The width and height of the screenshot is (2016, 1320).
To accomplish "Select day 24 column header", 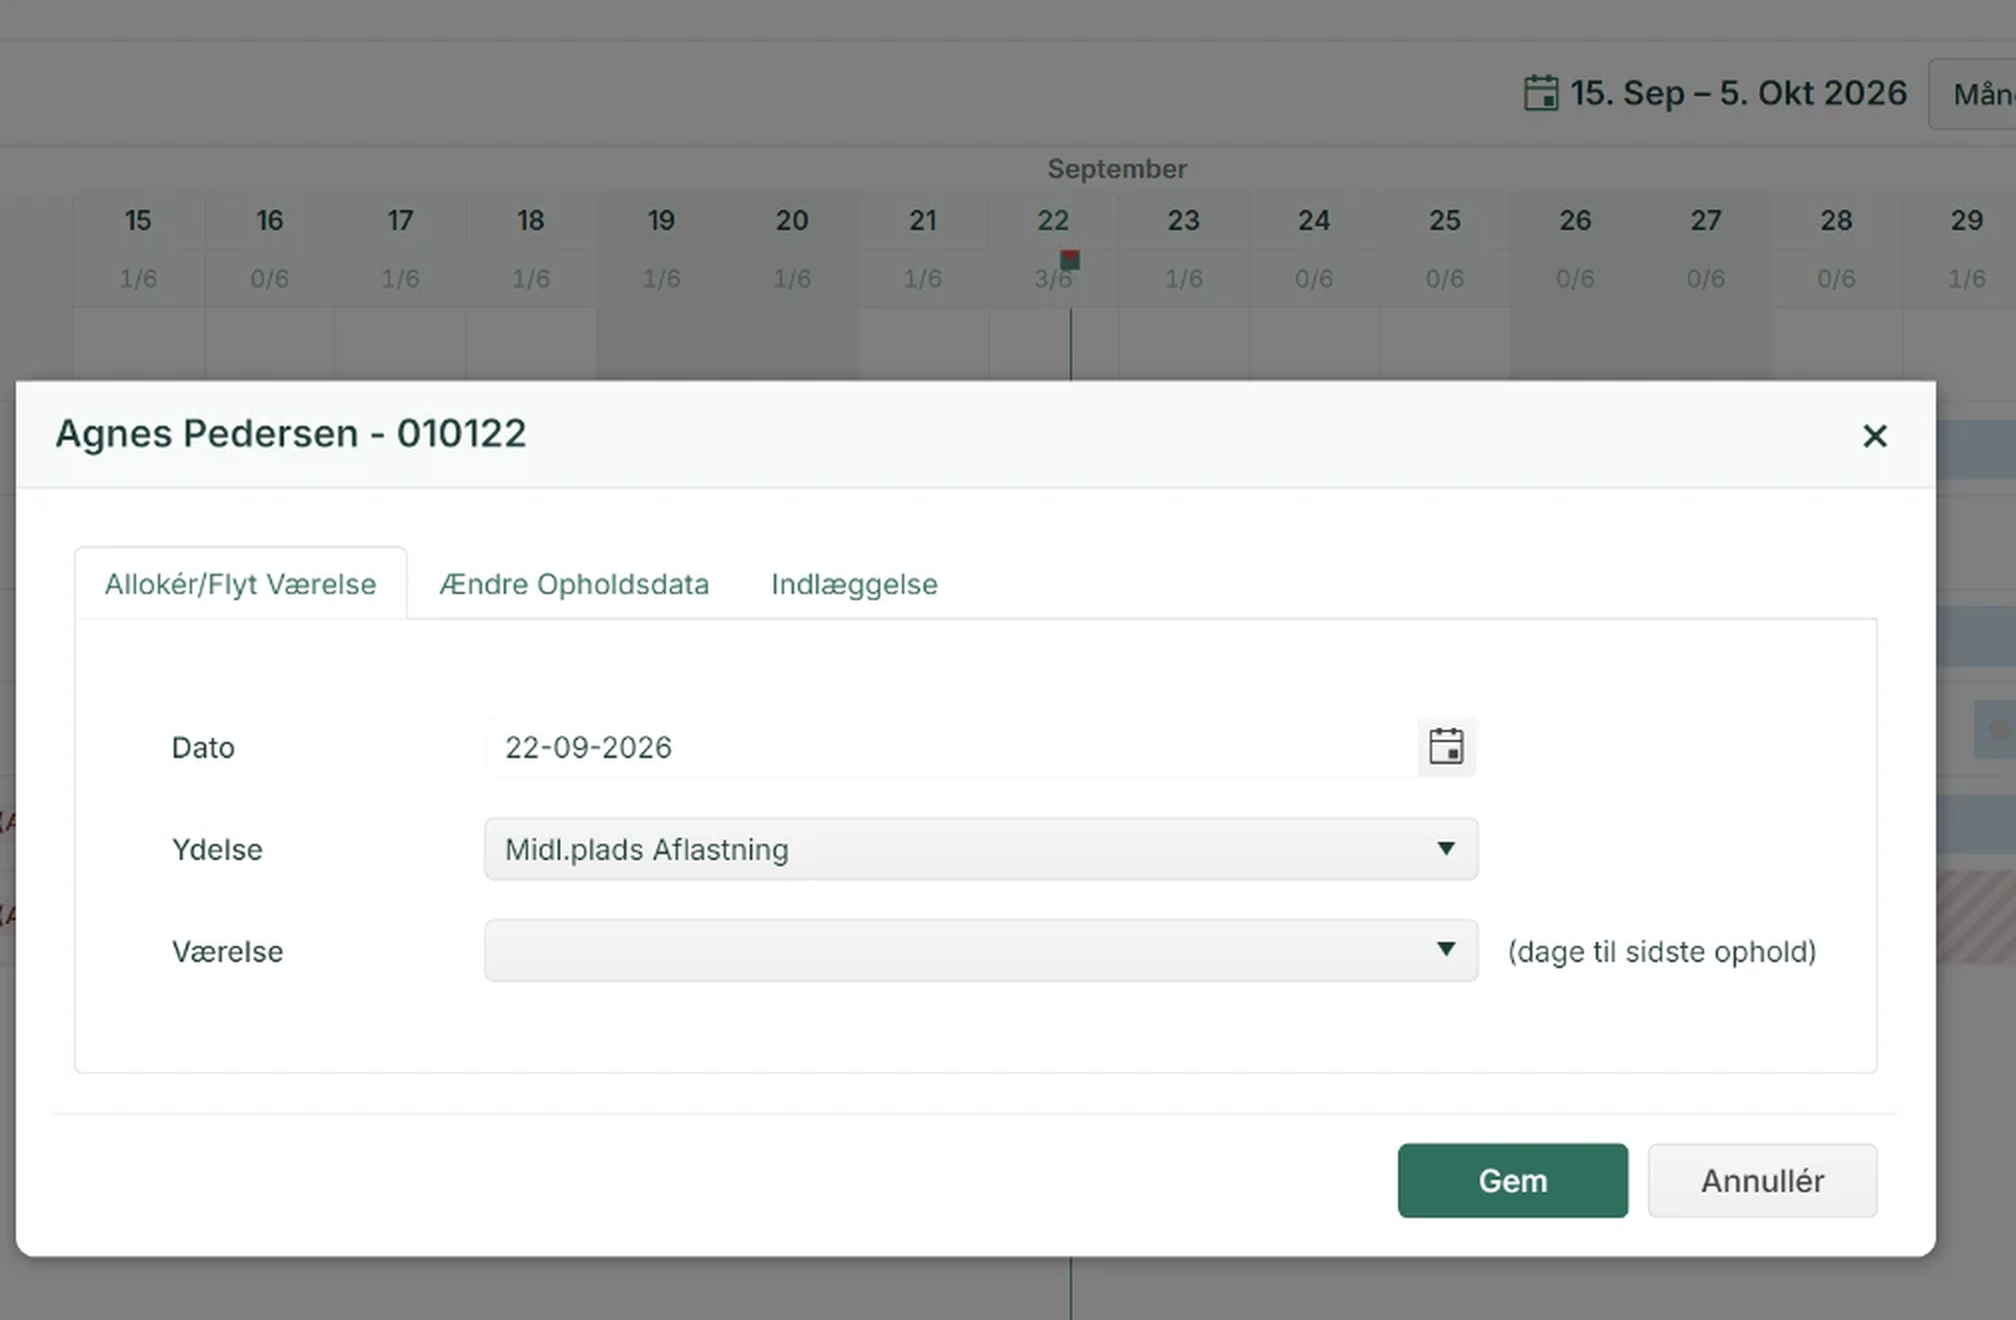I will coord(1314,220).
